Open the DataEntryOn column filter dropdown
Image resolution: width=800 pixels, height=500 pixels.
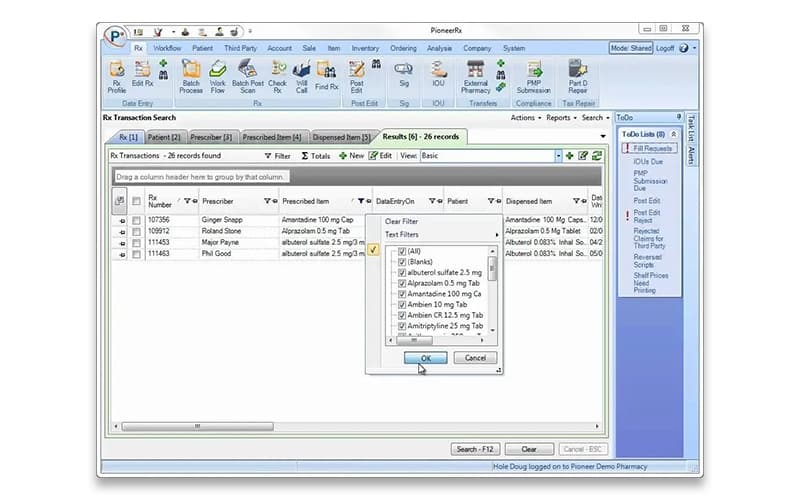tap(432, 201)
